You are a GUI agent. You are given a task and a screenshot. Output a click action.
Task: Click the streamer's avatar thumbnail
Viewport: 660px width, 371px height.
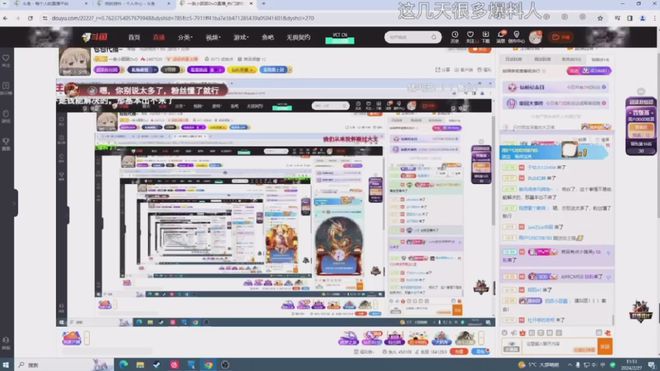click(x=75, y=61)
